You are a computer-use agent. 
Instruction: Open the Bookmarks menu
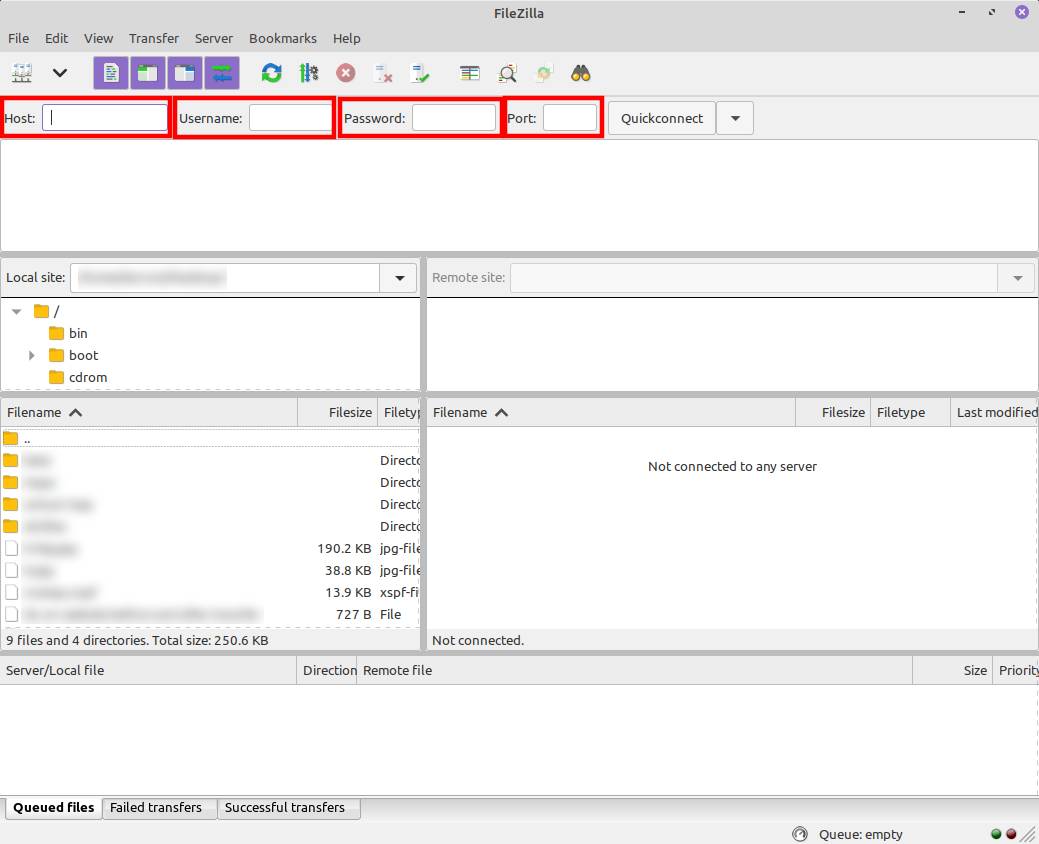pyautogui.click(x=283, y=38)
